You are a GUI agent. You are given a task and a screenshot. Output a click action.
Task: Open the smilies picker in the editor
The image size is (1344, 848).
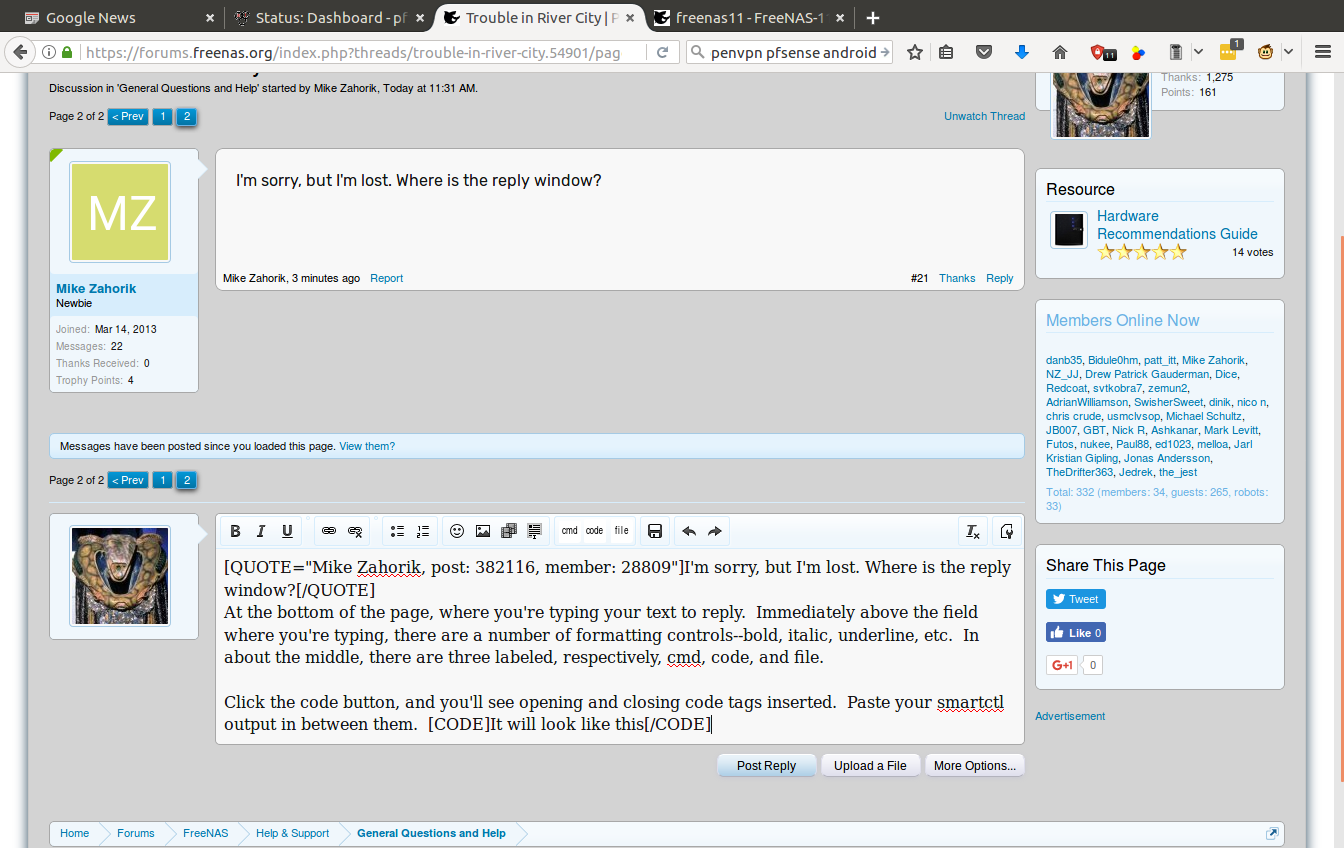(x=457, y=531)
